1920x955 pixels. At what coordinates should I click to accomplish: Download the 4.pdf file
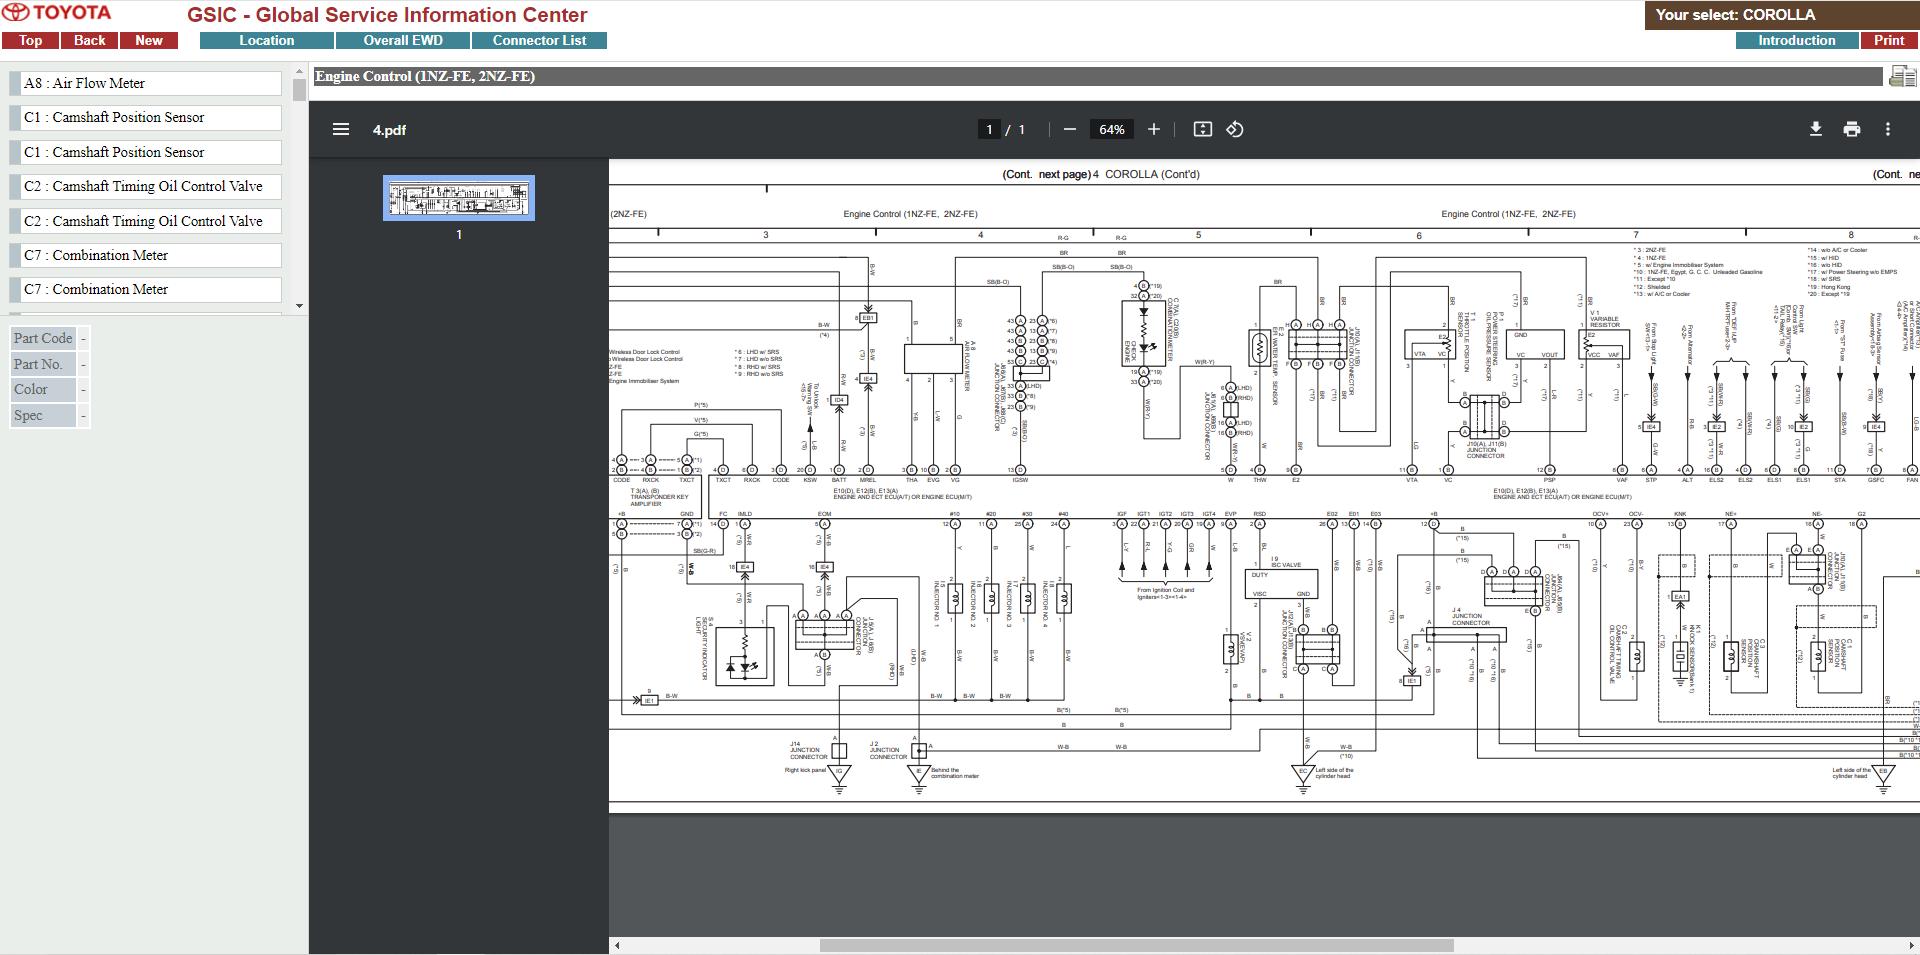coord(1816,129)
